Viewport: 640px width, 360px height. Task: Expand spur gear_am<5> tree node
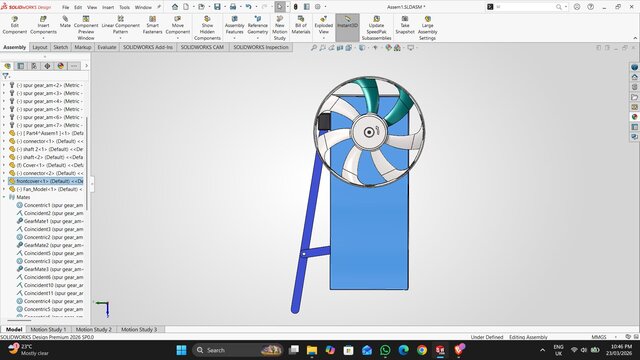[x=4, y=109]
